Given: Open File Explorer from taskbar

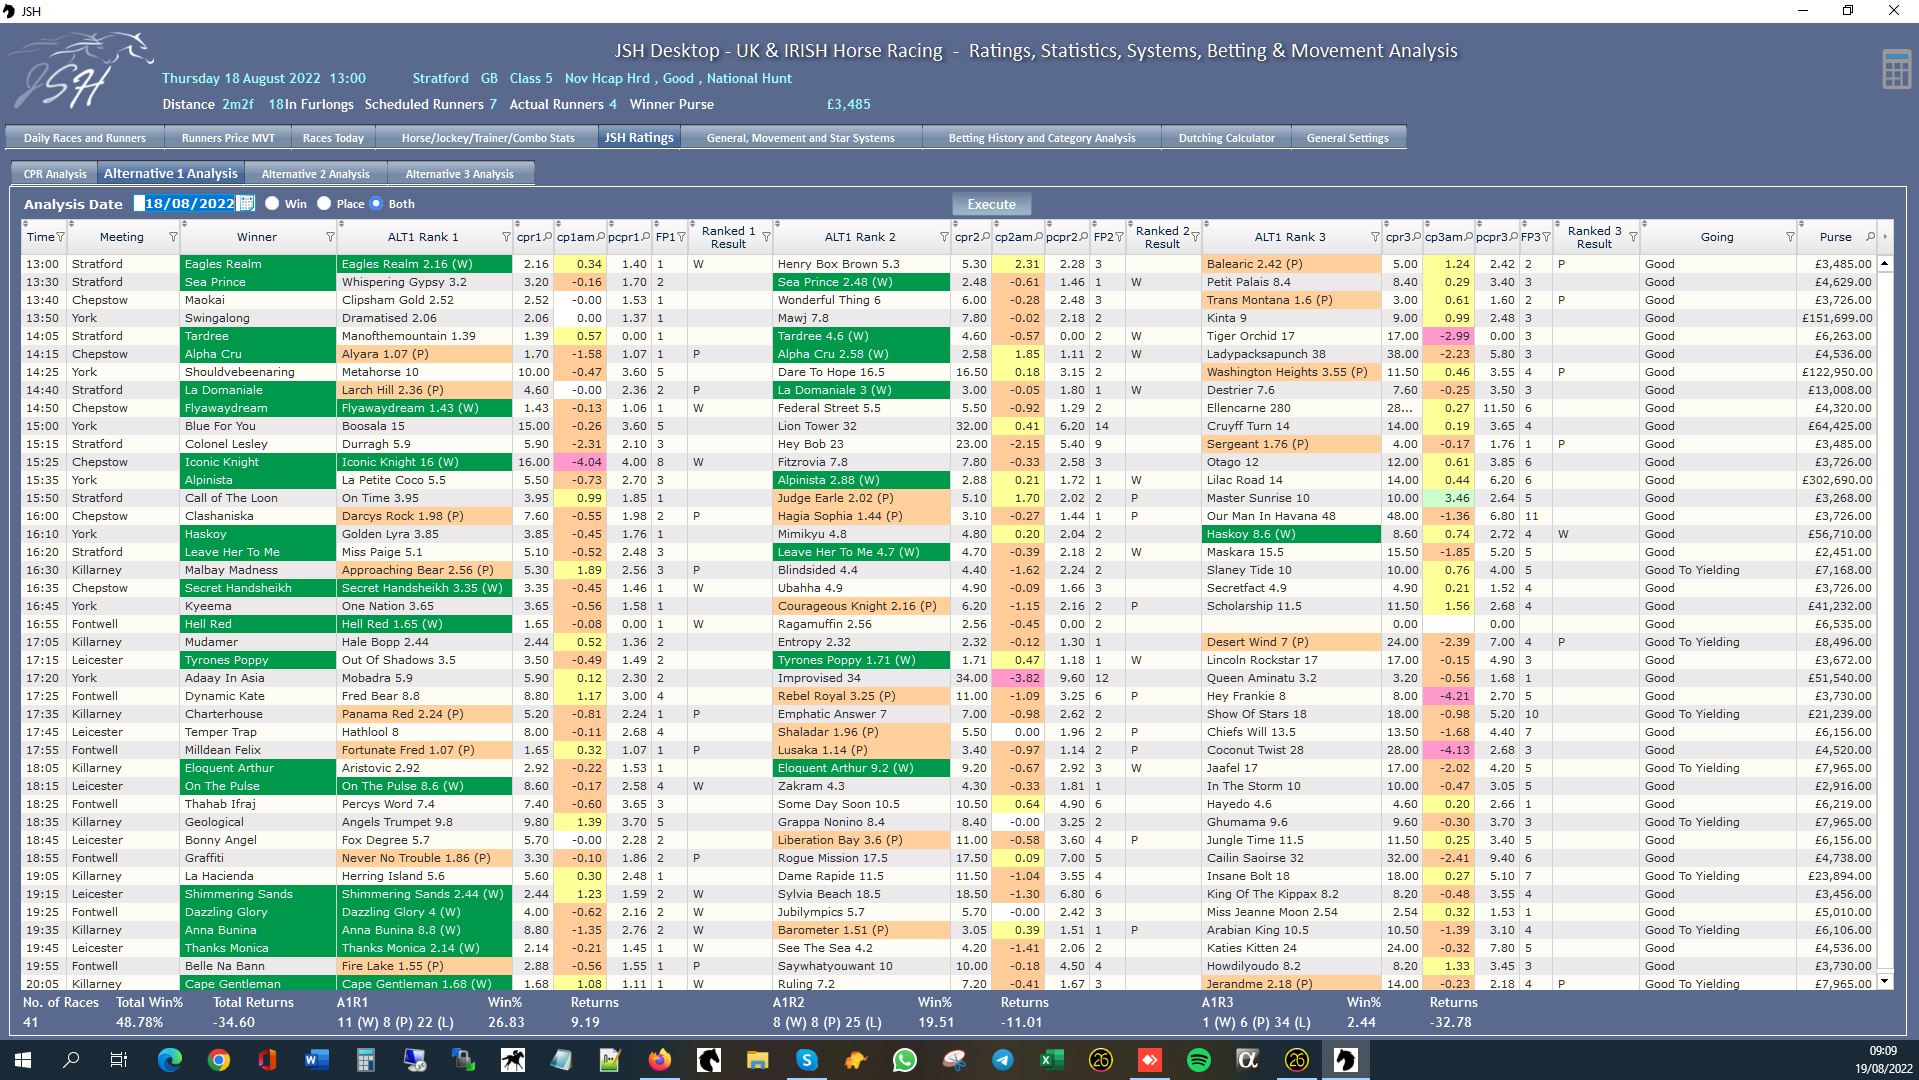Looking at the screenshot, I should (x=757, y=1060).
